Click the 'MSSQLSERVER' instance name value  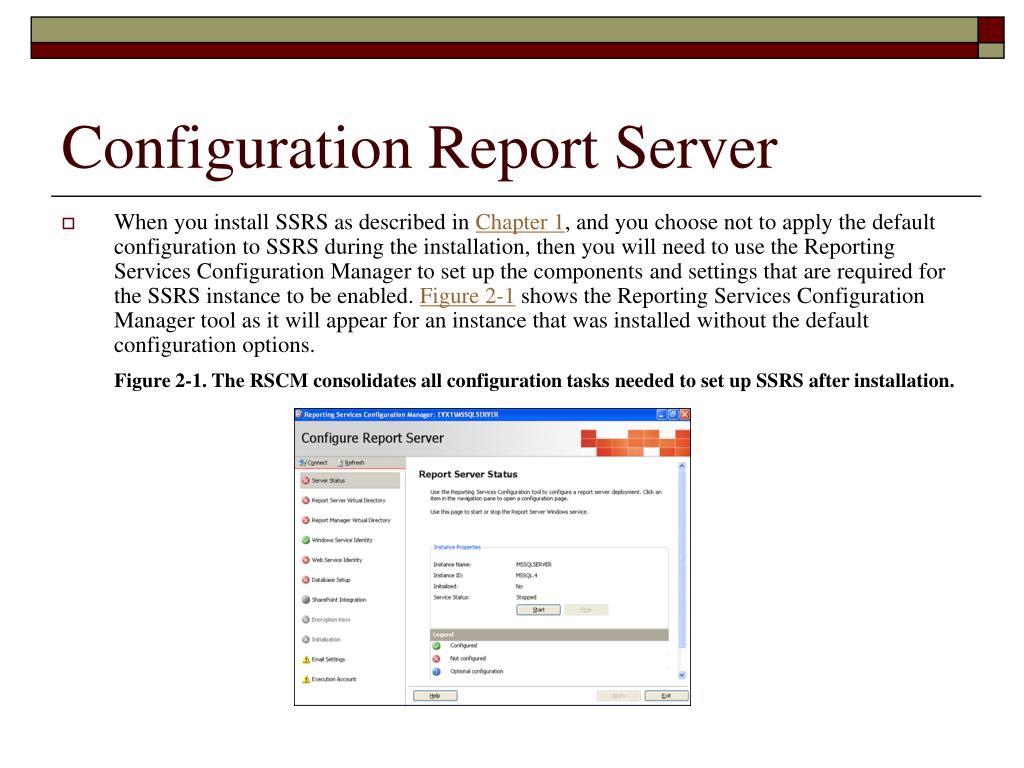click(x=534, y=564)
